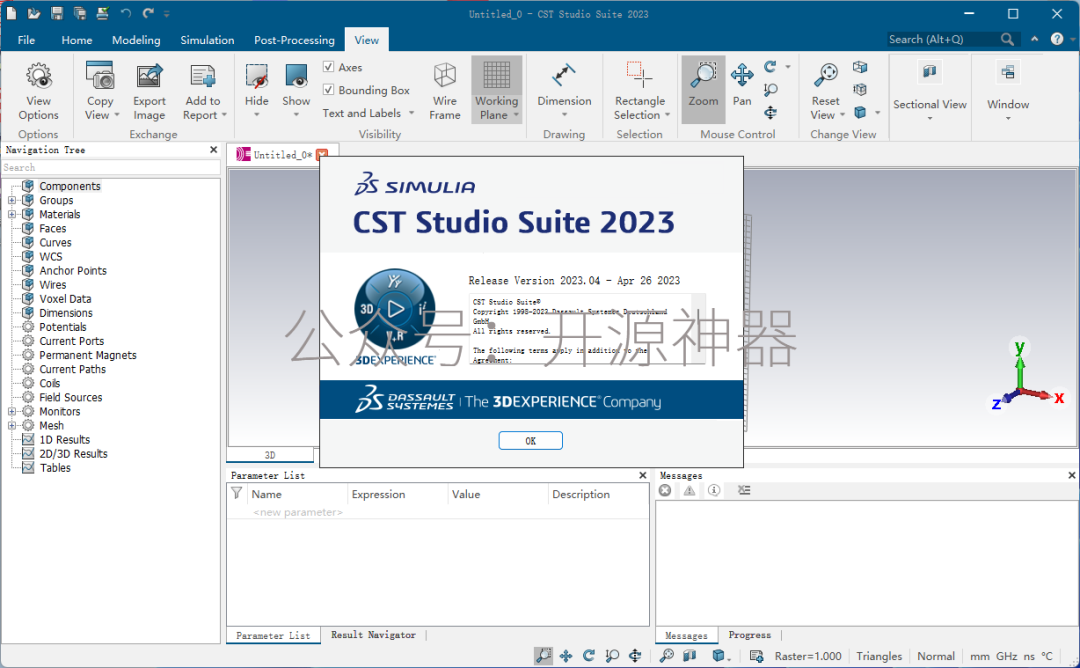Save the project via the quick toolbar
The width and height of the screenshot is (1080, 668).
pyautogui.click(x=56, y=13)
